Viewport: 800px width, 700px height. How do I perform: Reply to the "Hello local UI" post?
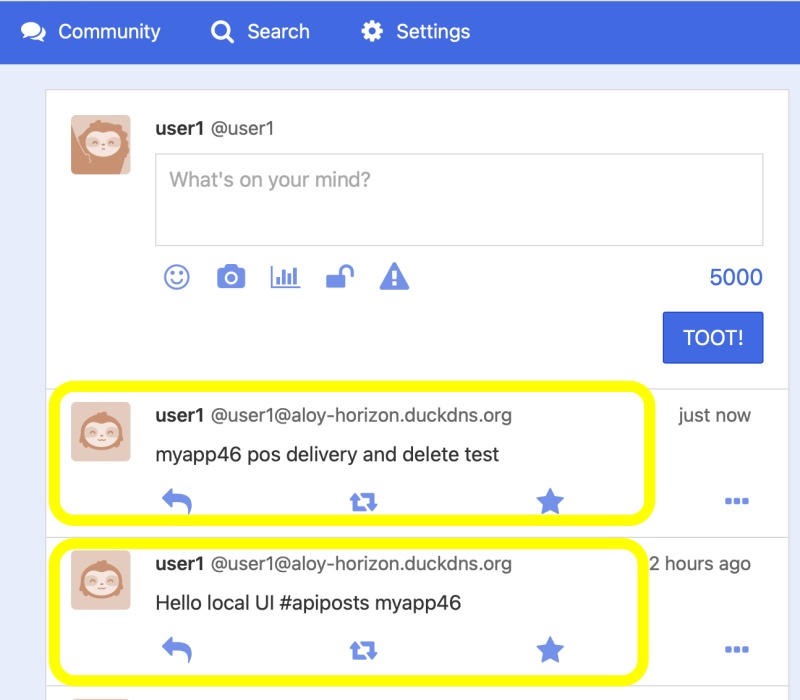click(177, 649)
